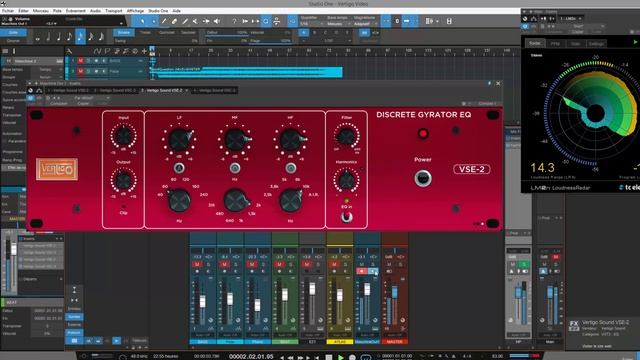640x360 pixels.
Task: Unmute the first track in arrangement
Action: 80,61
